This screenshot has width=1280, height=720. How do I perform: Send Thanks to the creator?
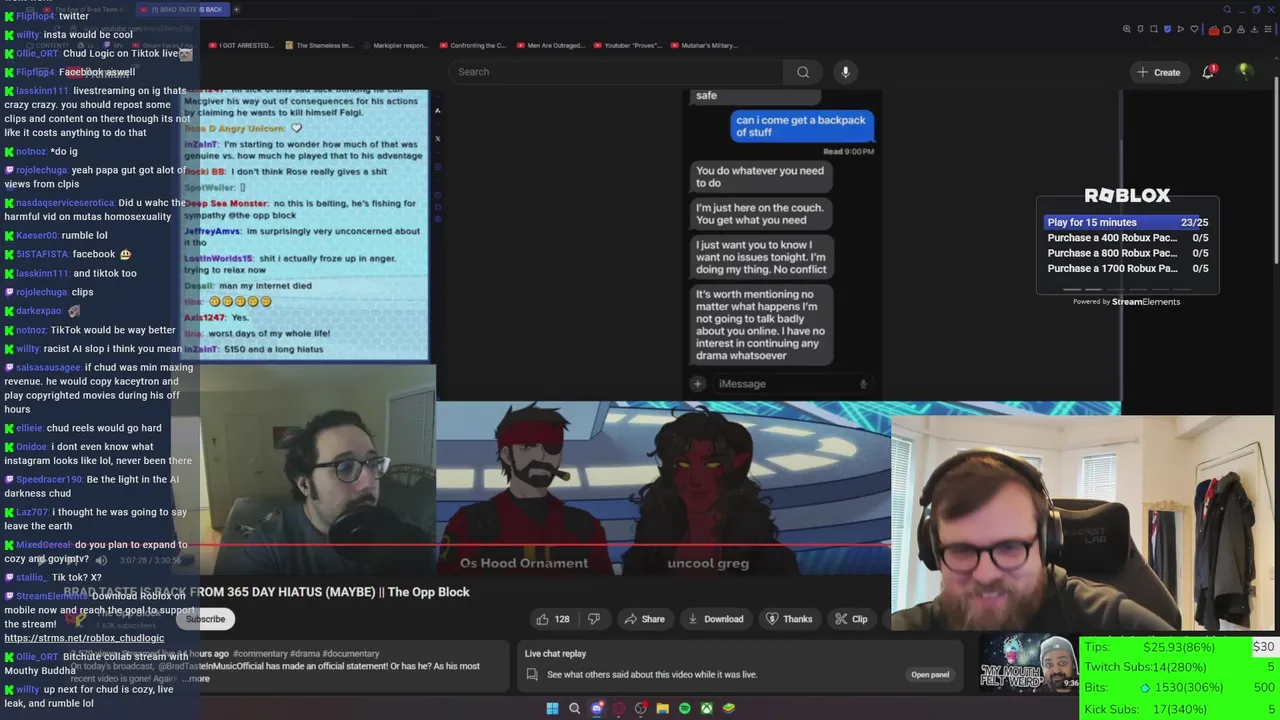click(789, 619)
